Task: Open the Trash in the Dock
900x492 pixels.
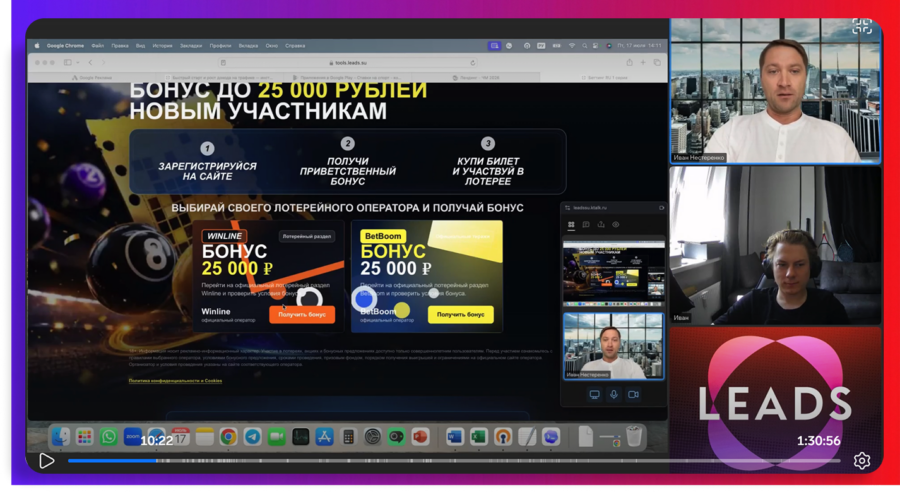Action: point(634,436)
